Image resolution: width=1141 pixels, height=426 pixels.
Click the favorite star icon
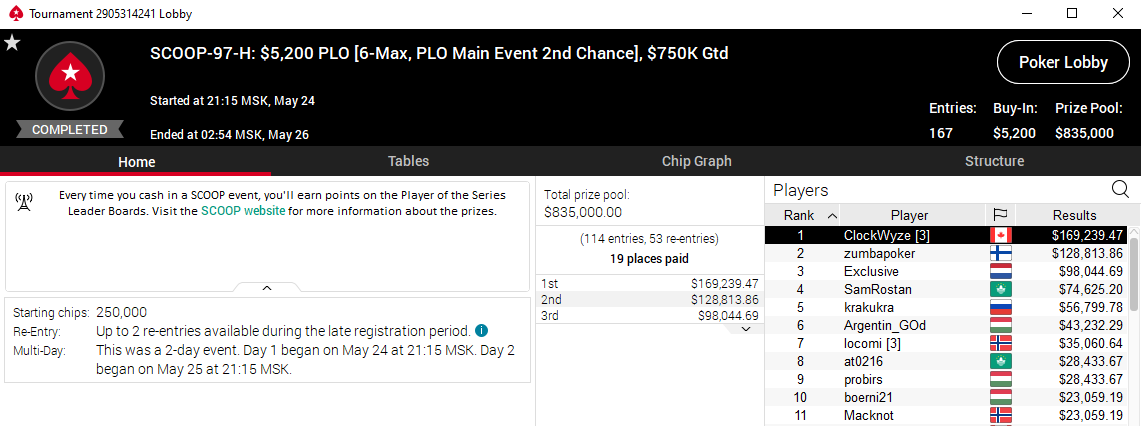point(12,44)
